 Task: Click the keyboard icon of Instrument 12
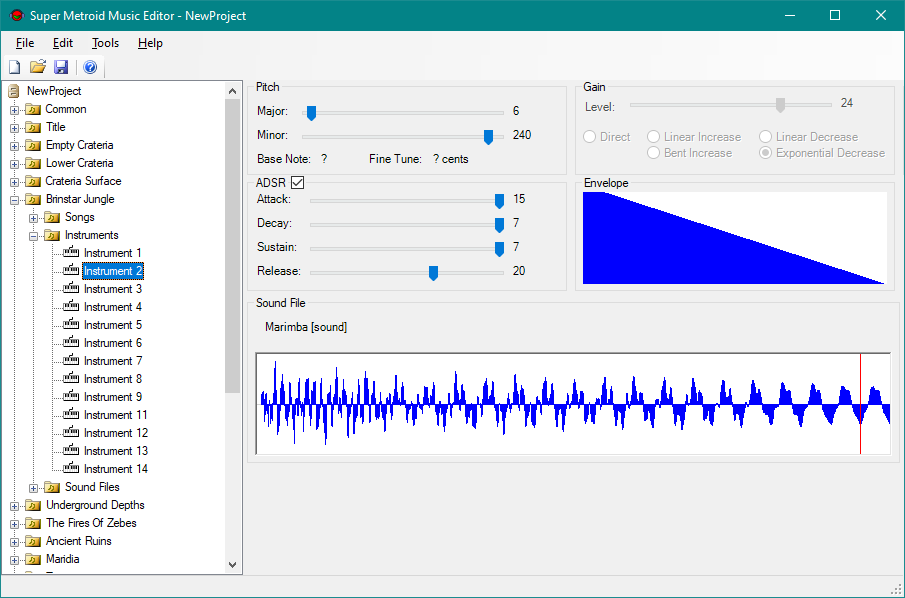pyautogui.click(x=71, y=432)
